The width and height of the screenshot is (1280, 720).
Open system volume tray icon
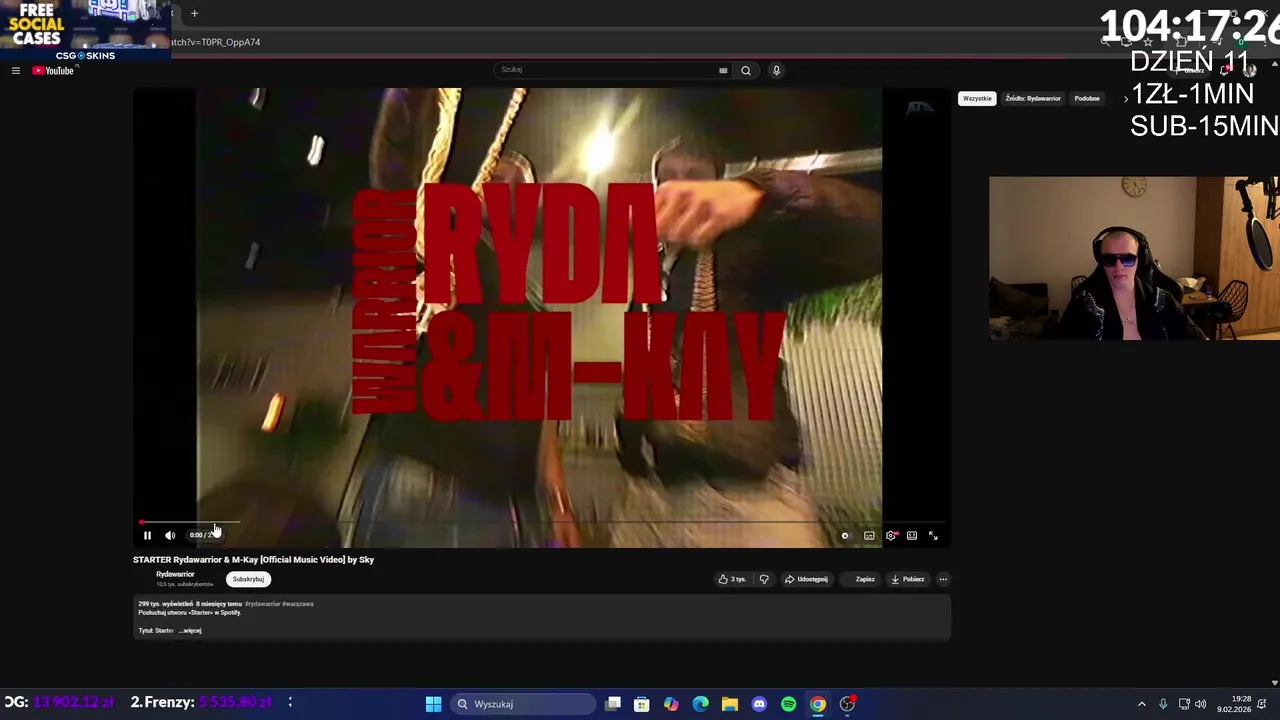pos(1201,704)
